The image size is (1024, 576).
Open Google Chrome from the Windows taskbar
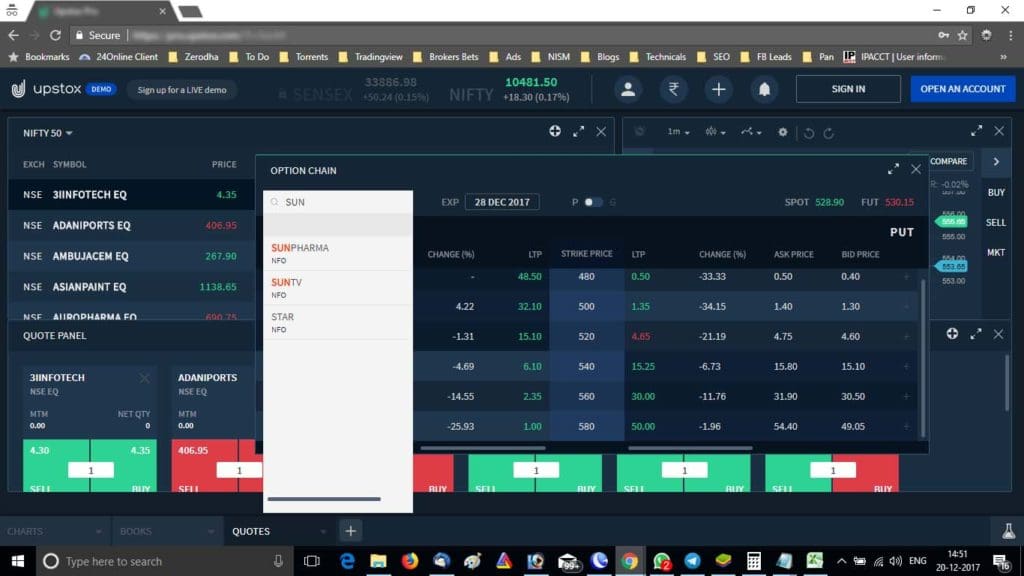(629, 561)
